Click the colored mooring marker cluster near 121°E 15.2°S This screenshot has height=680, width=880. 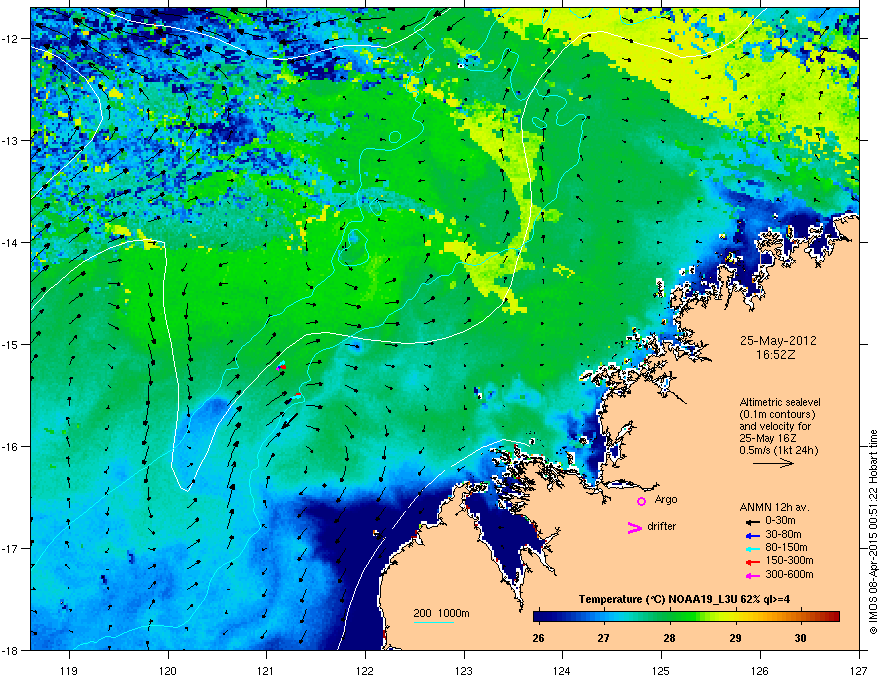[281, 366]
